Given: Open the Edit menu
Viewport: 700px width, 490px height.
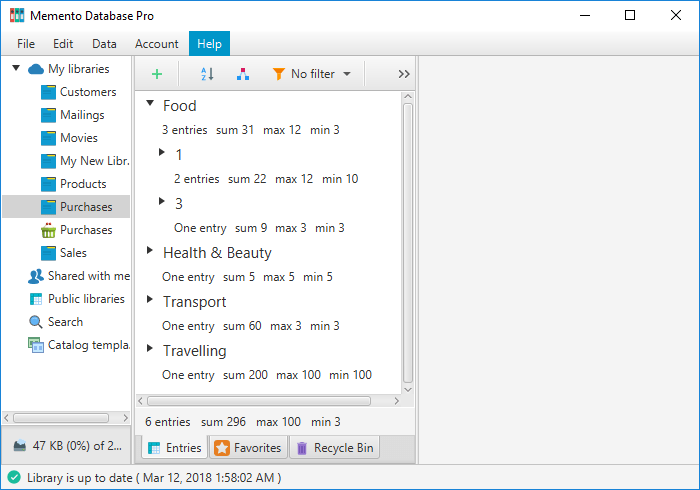Looking at the screenshot, I should click(63, 44).
